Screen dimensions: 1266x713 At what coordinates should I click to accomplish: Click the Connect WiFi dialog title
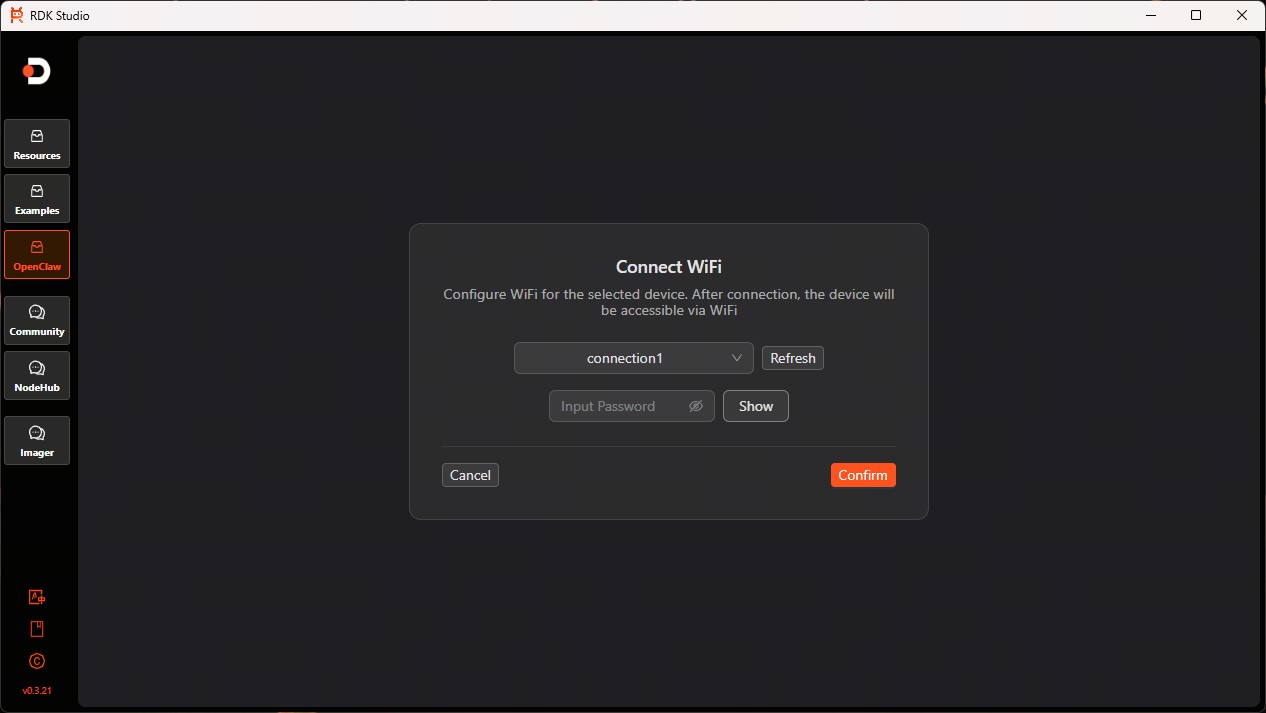[669, 267]
